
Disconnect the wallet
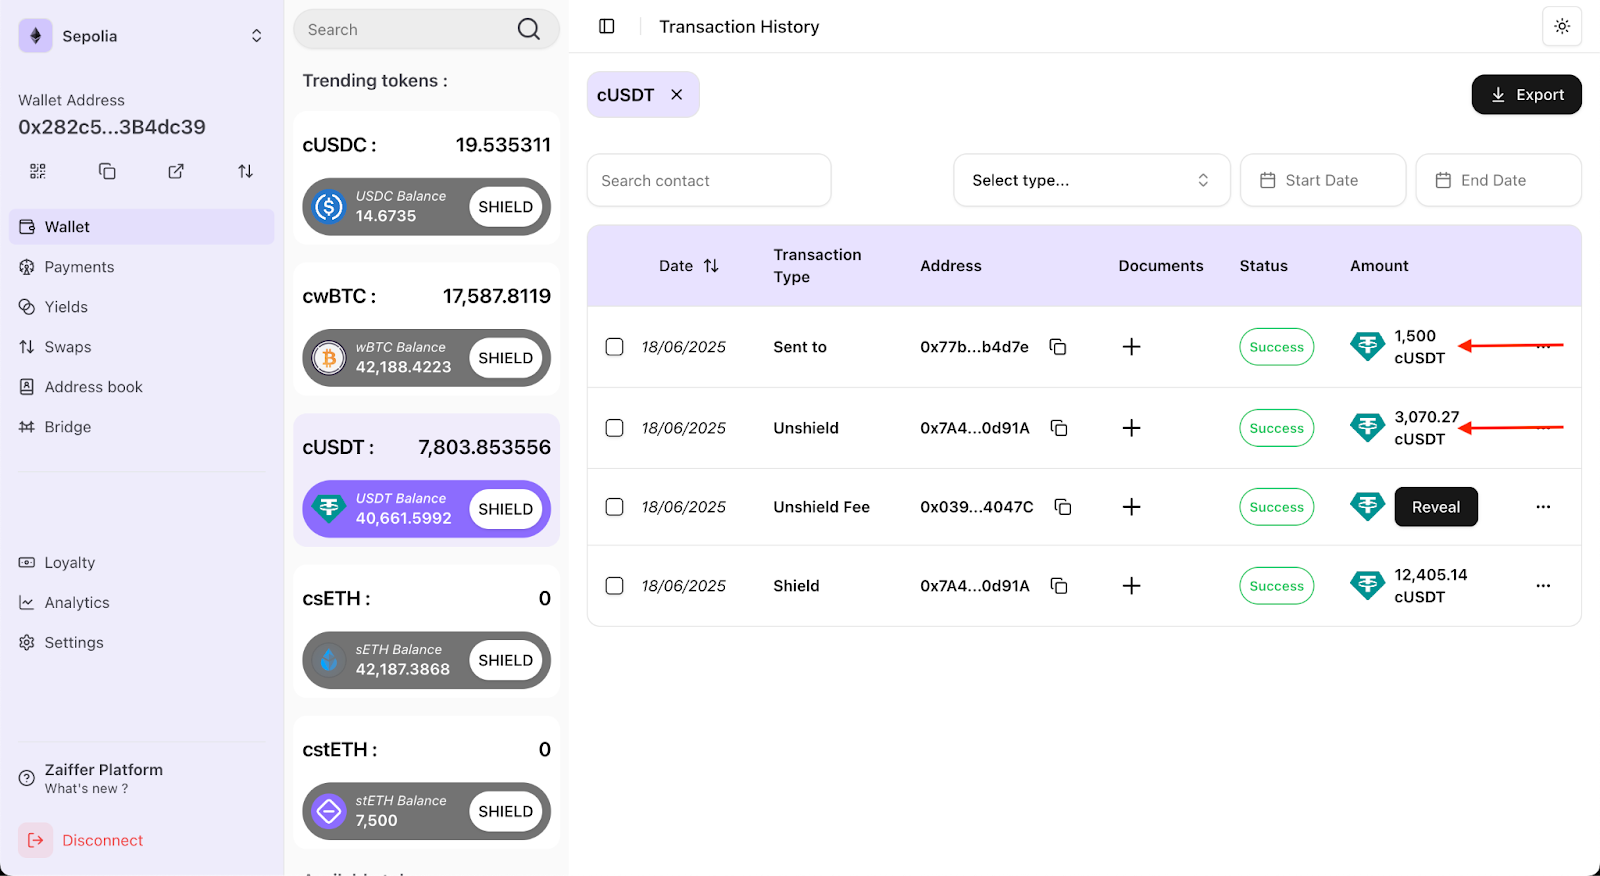pos(82,840)
